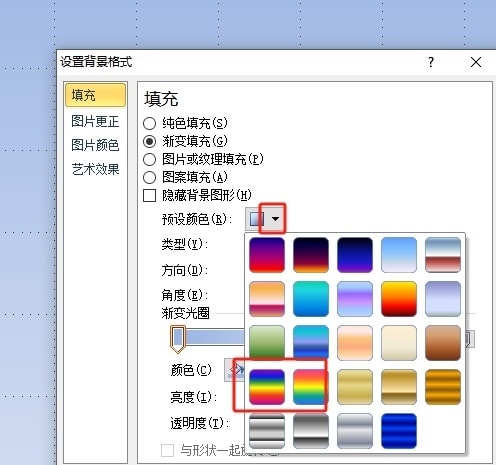Toggle the 与形状一起旋转 checkbox
This screenshot has width=496, height=465.
coord(167,450)
